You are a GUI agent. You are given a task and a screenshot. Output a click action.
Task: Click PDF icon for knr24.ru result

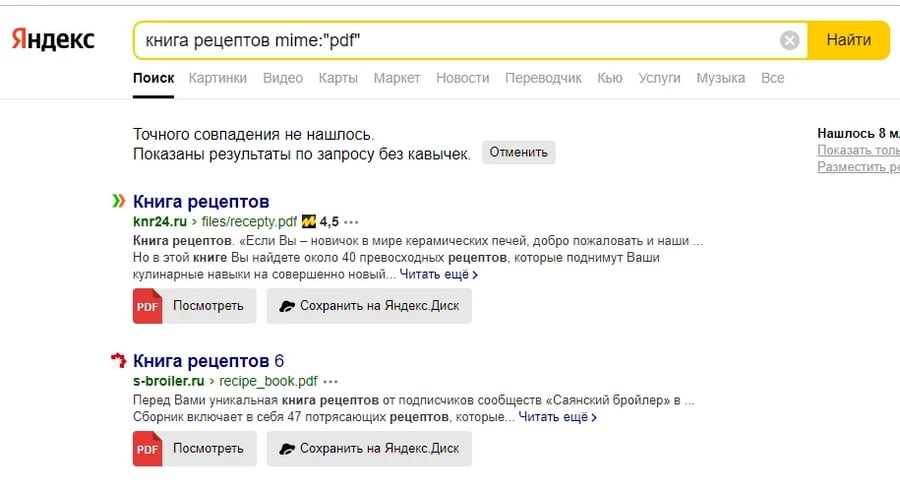148,306
